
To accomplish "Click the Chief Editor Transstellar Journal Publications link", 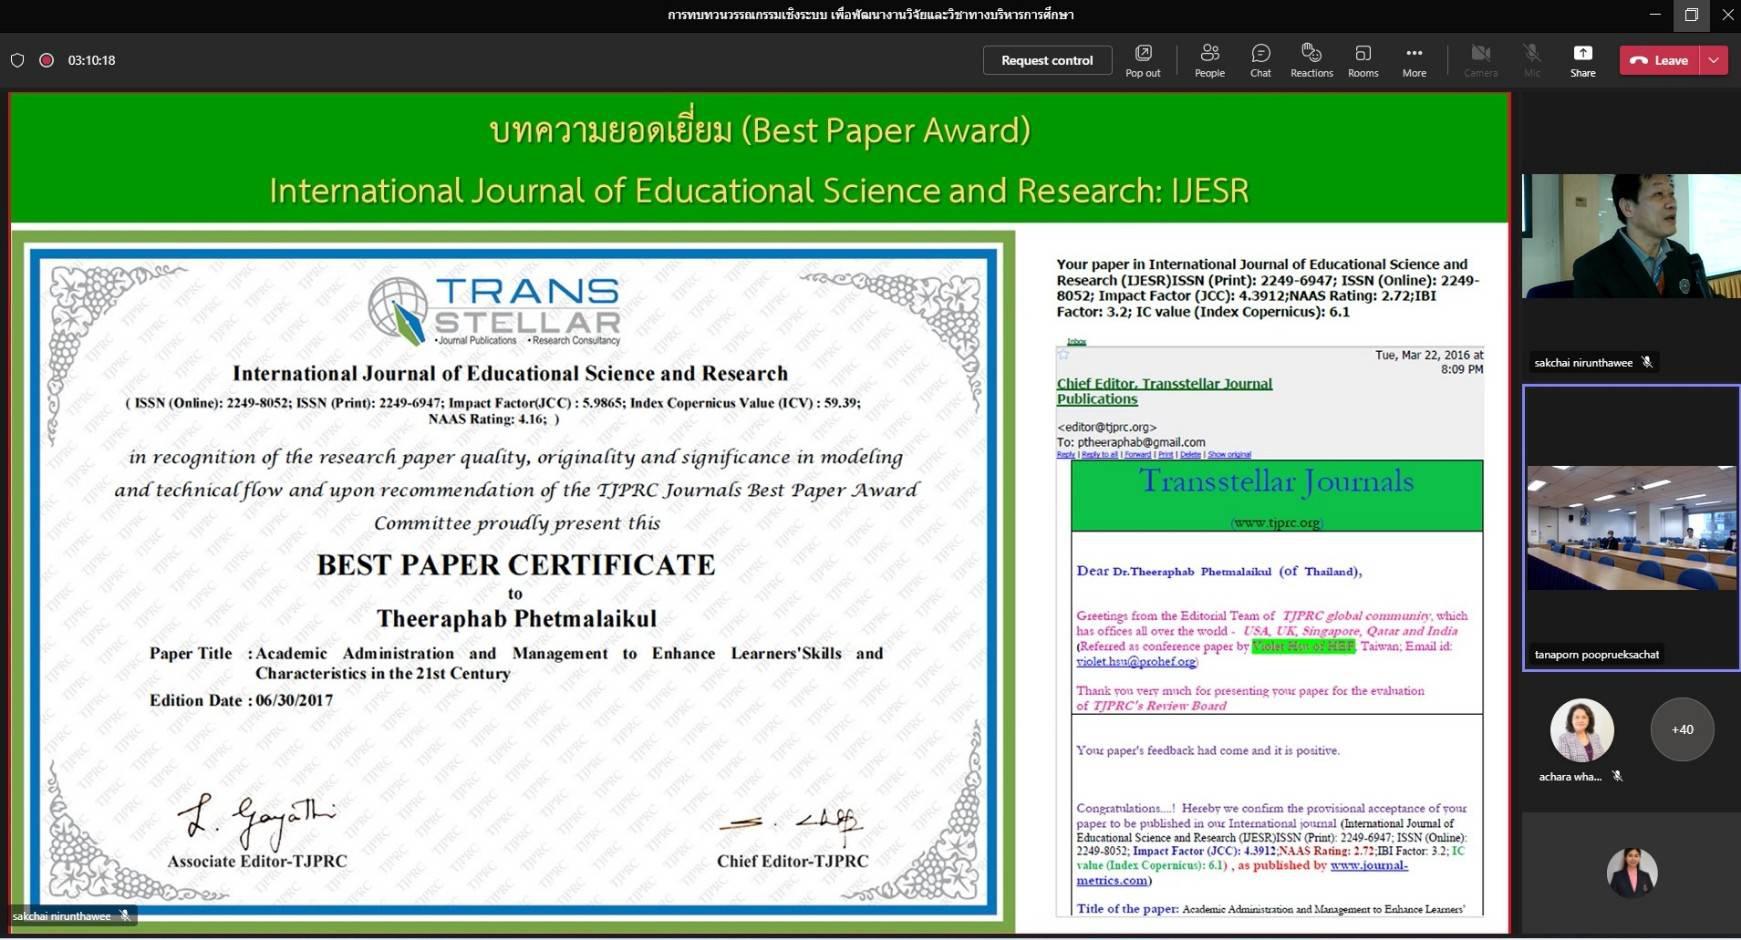I will (x=1164, y=391).
